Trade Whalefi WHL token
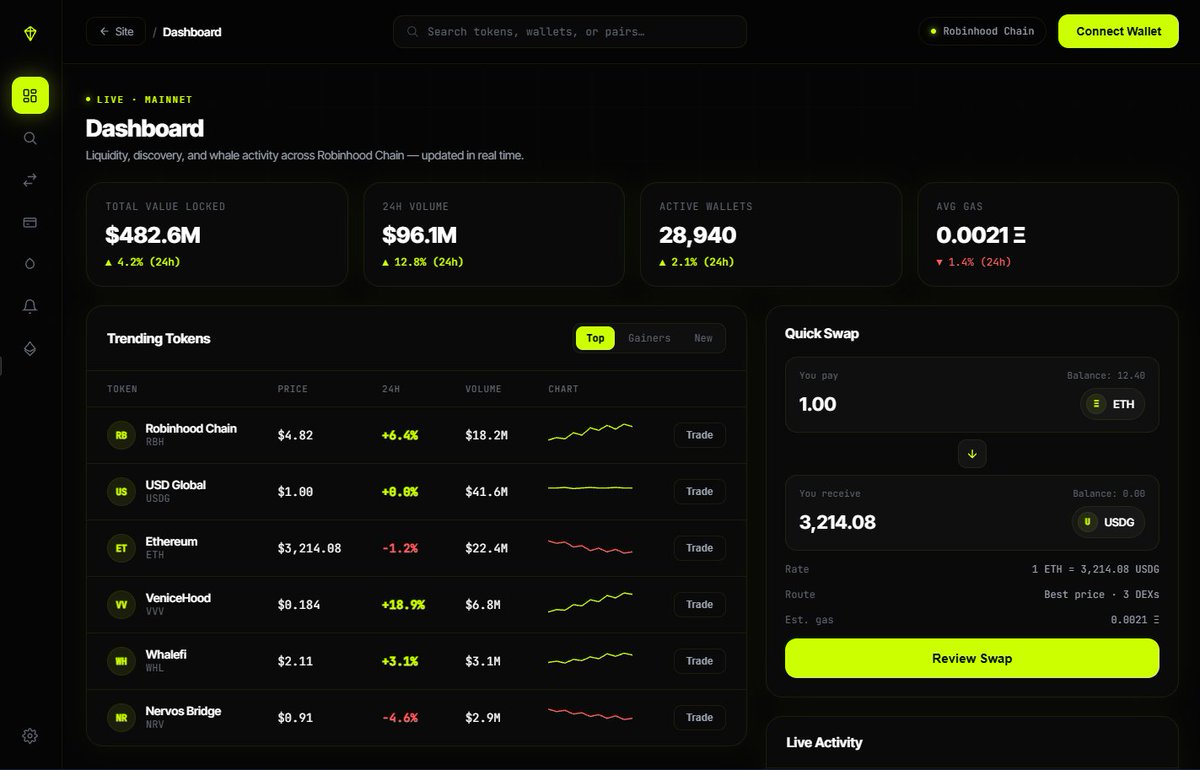The image size is (1200, 770). (x=700, y=661)
